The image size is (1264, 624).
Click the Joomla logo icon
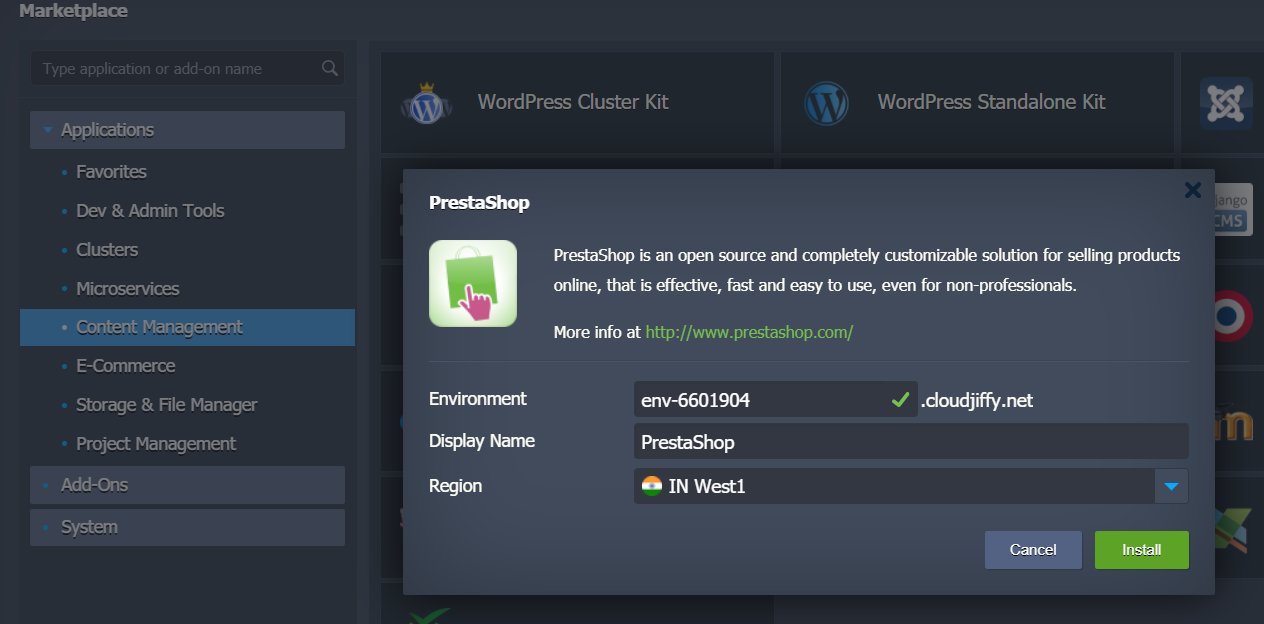(1225, 103)
